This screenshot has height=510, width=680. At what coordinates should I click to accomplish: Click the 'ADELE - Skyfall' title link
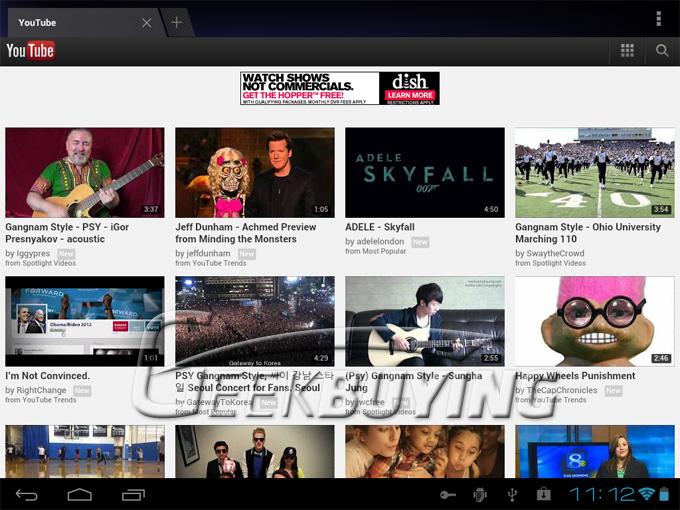pyautogui.click(x=380, y=227)
